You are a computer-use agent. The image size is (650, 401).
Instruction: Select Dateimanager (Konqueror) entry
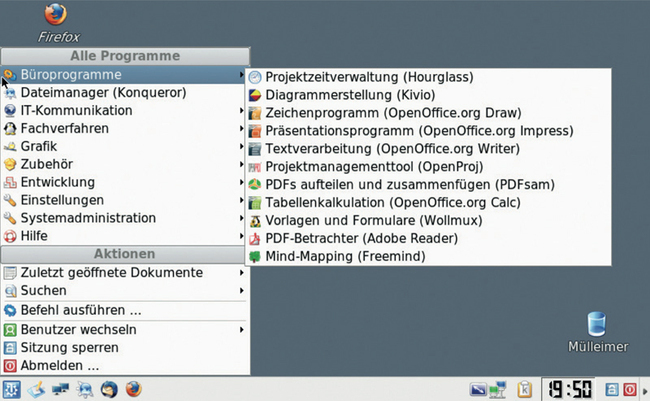123,92
